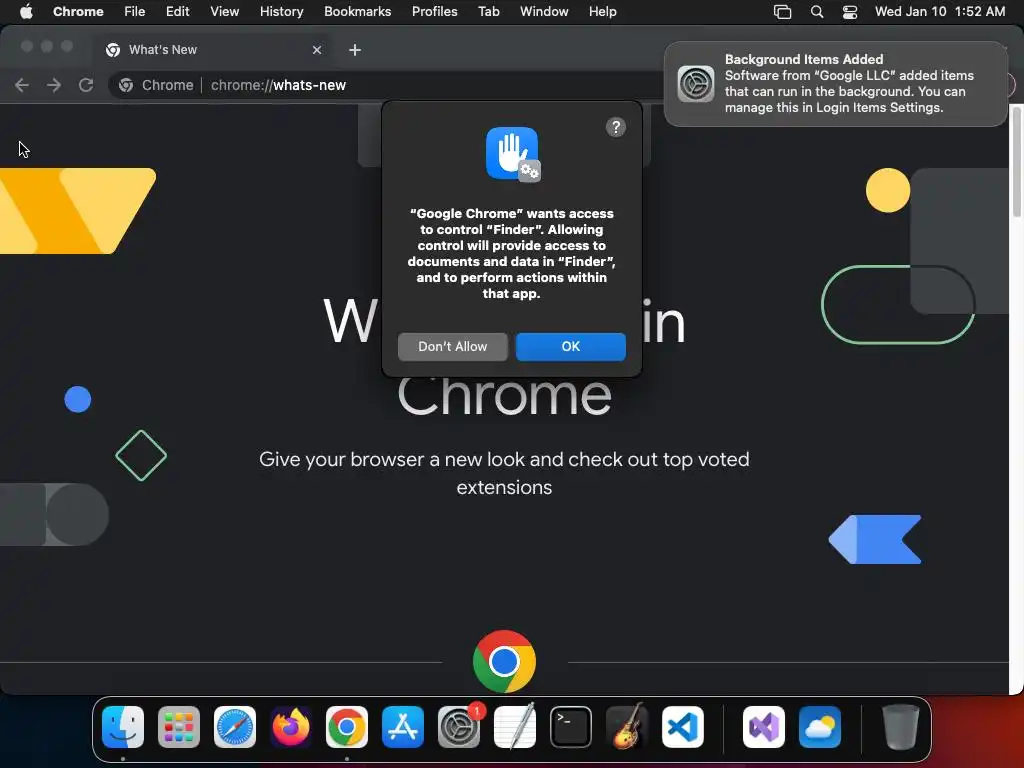
Task: Click the screen mirroring menu bar icon
Action: pos(782,12)
